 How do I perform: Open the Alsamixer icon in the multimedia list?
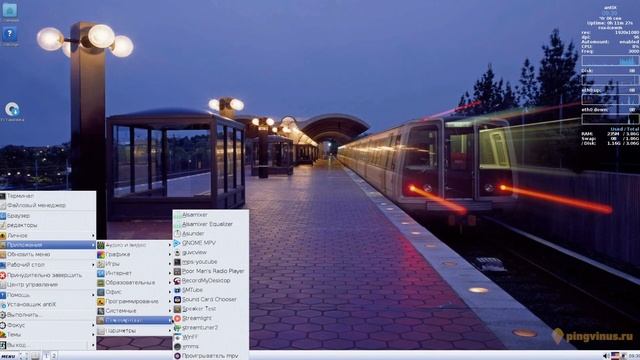point(177,215)
